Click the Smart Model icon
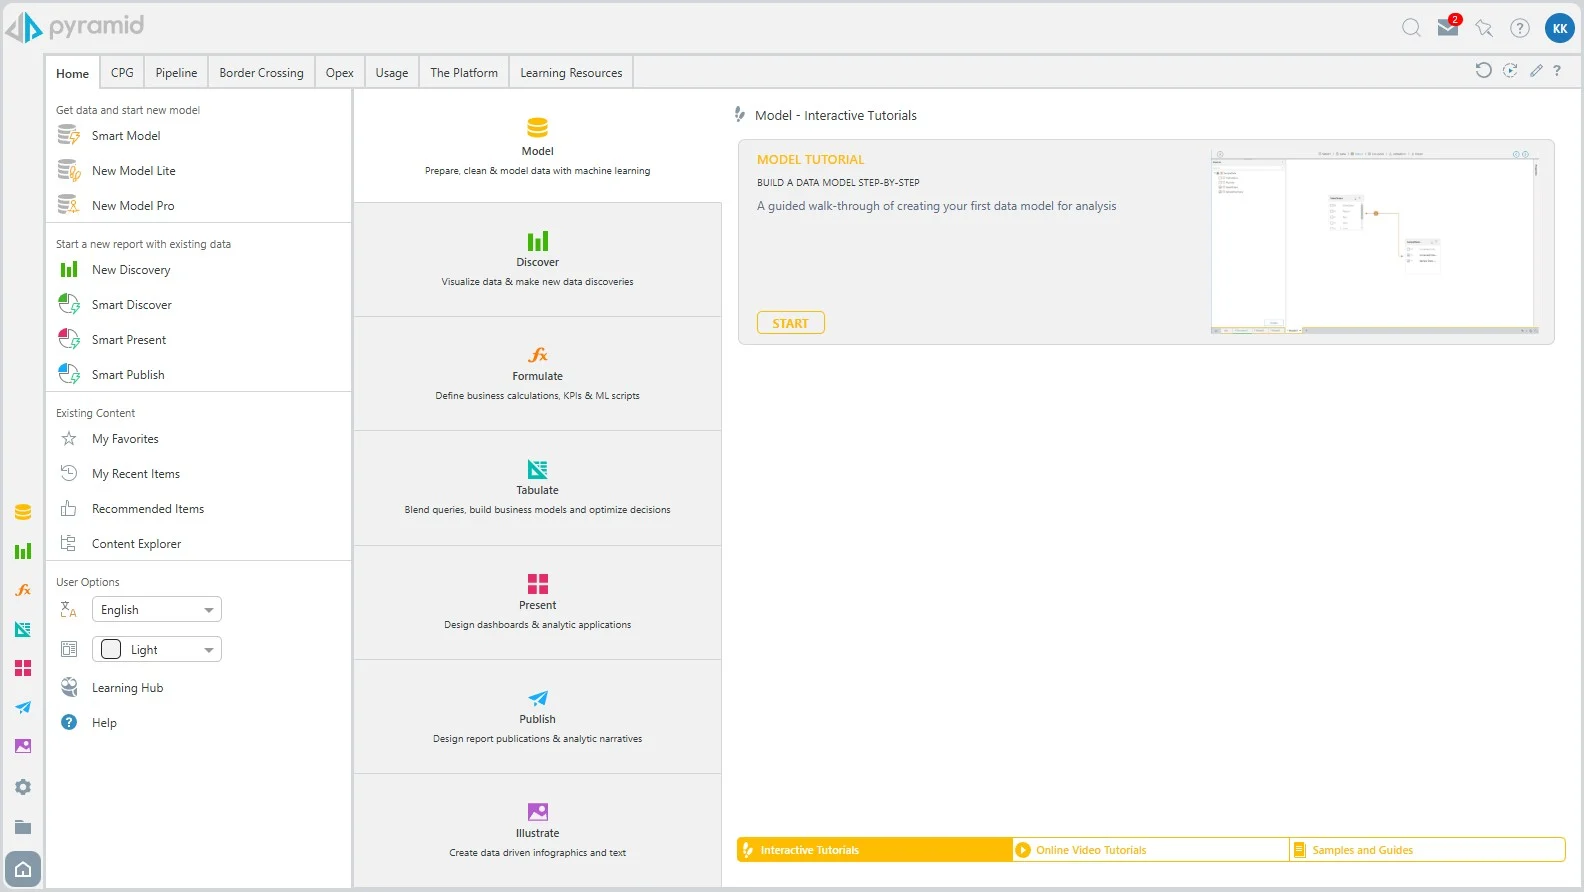 (x=68, y=135)
